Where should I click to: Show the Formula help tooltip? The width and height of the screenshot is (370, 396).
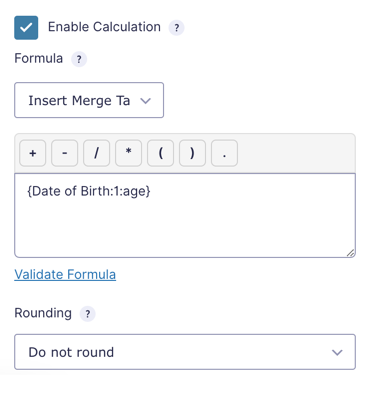pyautogui.click(x=79, y=59)
